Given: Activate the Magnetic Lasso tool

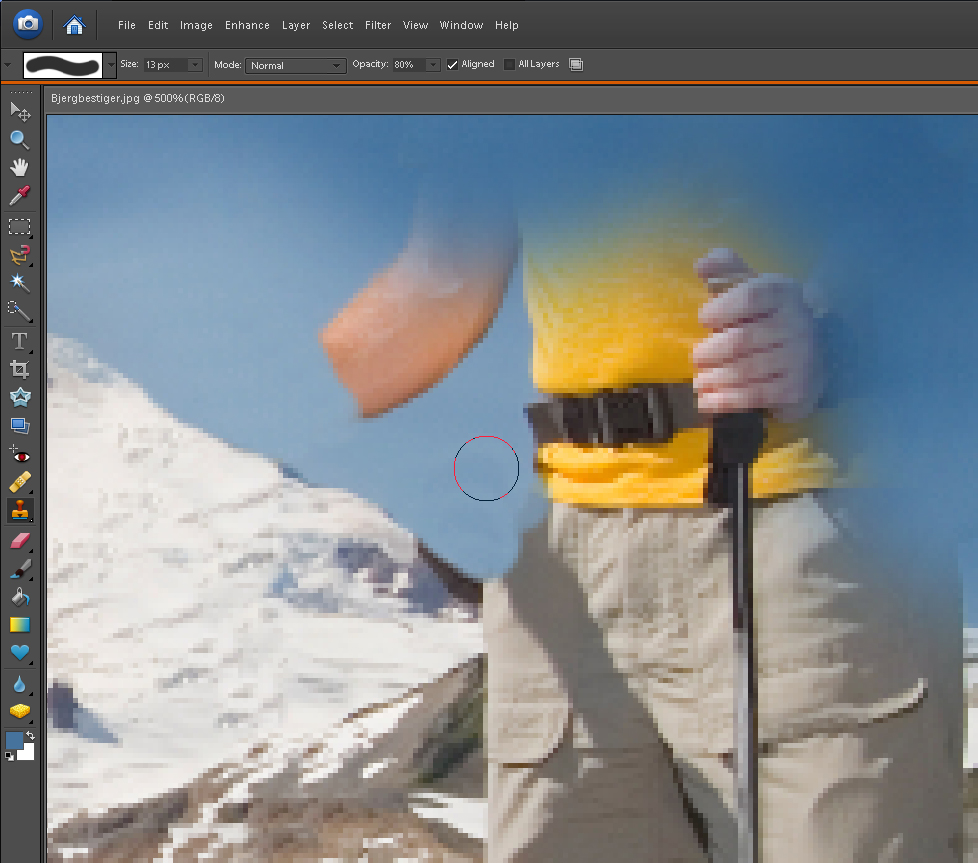Looking at the screenshot, I should [19, 255].
